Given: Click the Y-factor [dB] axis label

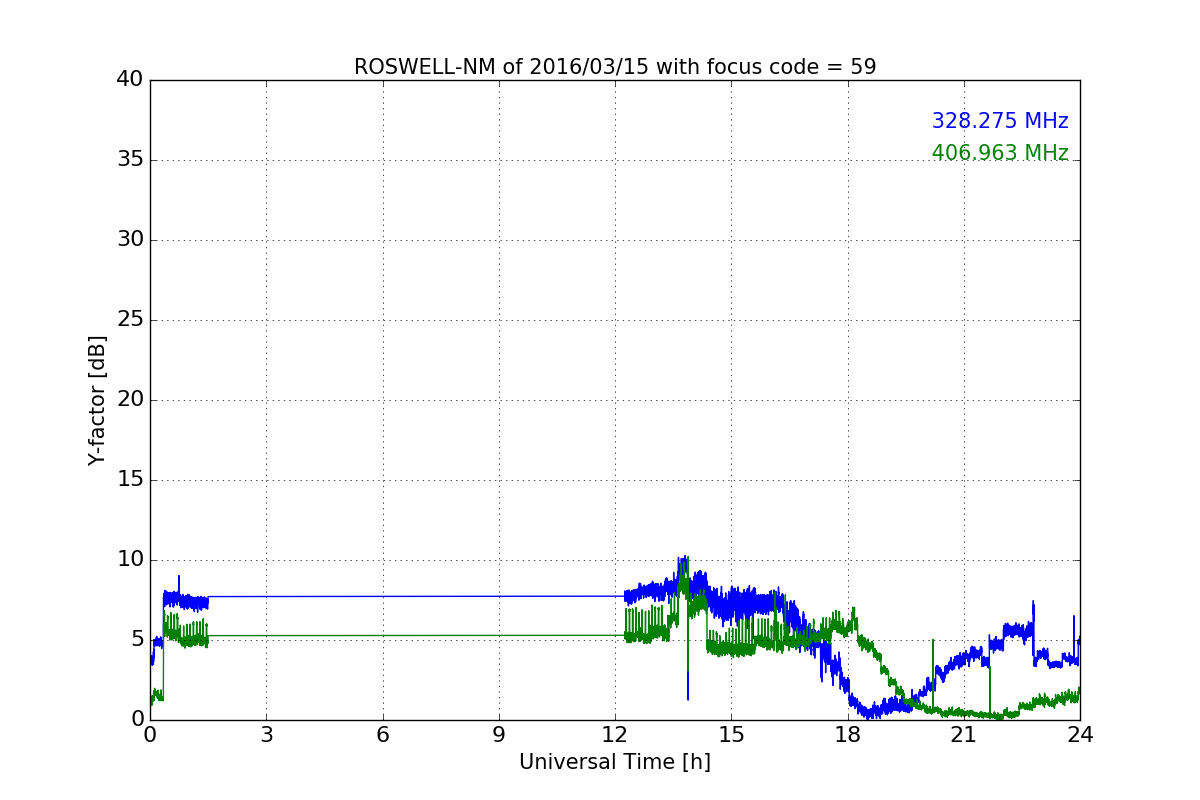Looking at the screenshot, I should tap(97, 400).
